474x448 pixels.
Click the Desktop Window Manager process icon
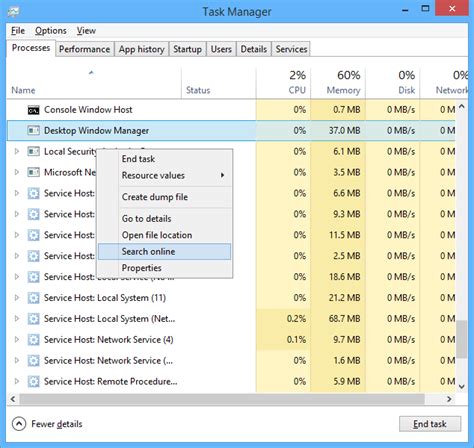click(33, 130)
